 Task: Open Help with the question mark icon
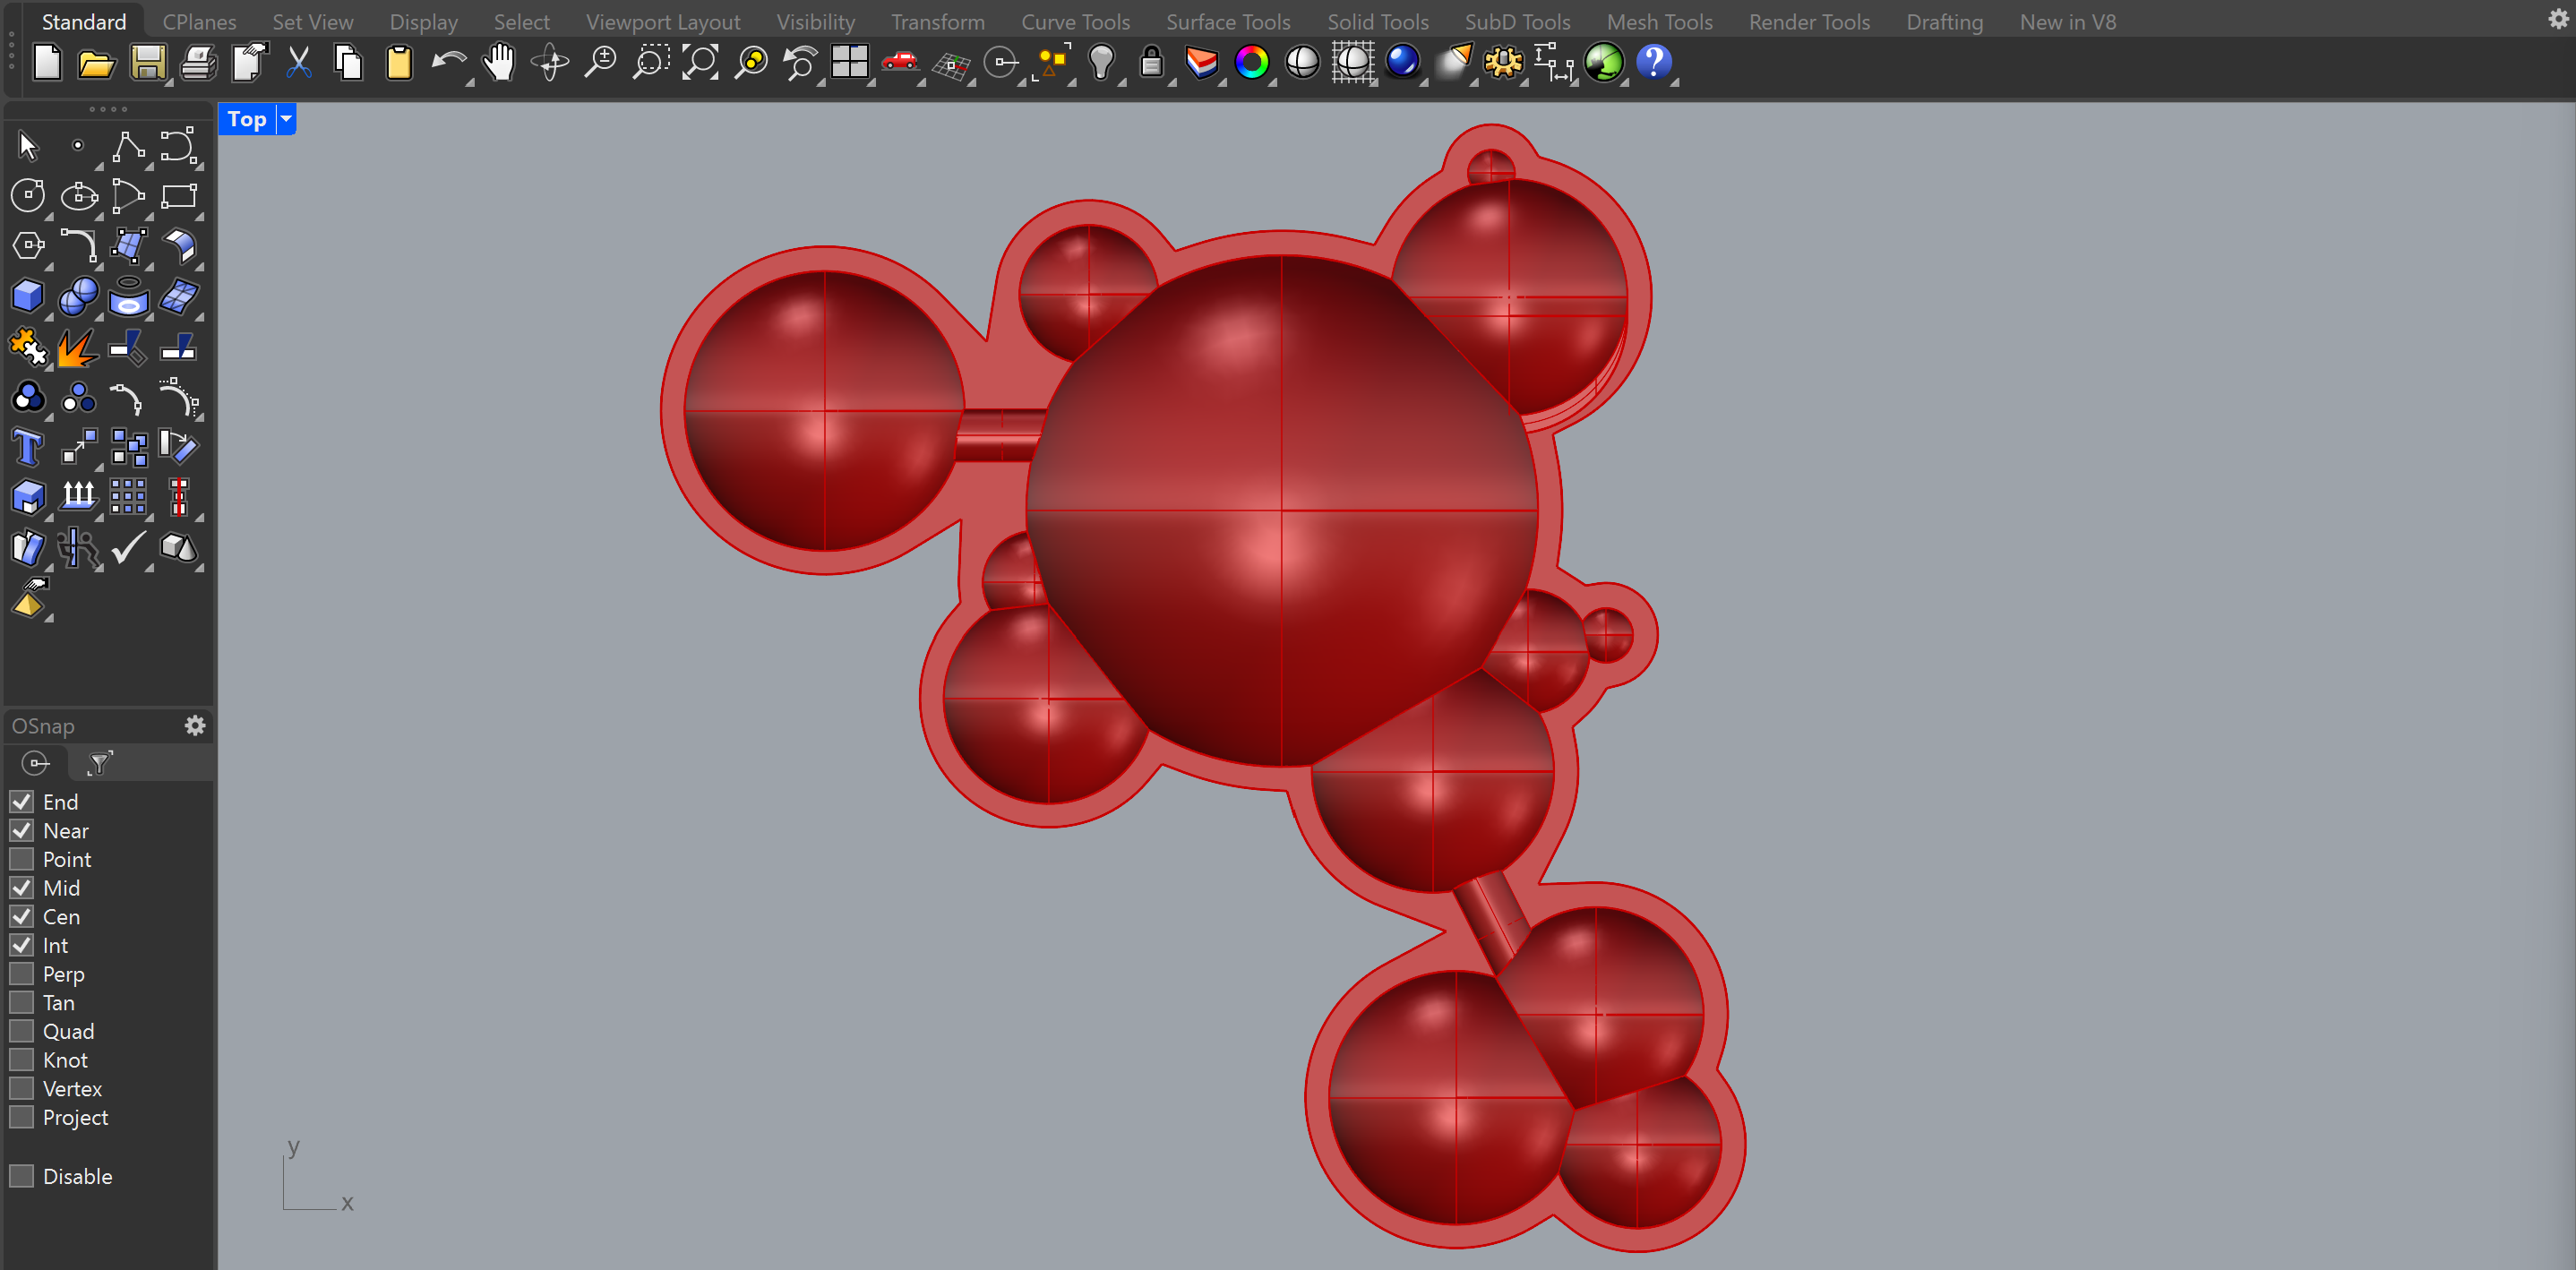(1653, 62)
